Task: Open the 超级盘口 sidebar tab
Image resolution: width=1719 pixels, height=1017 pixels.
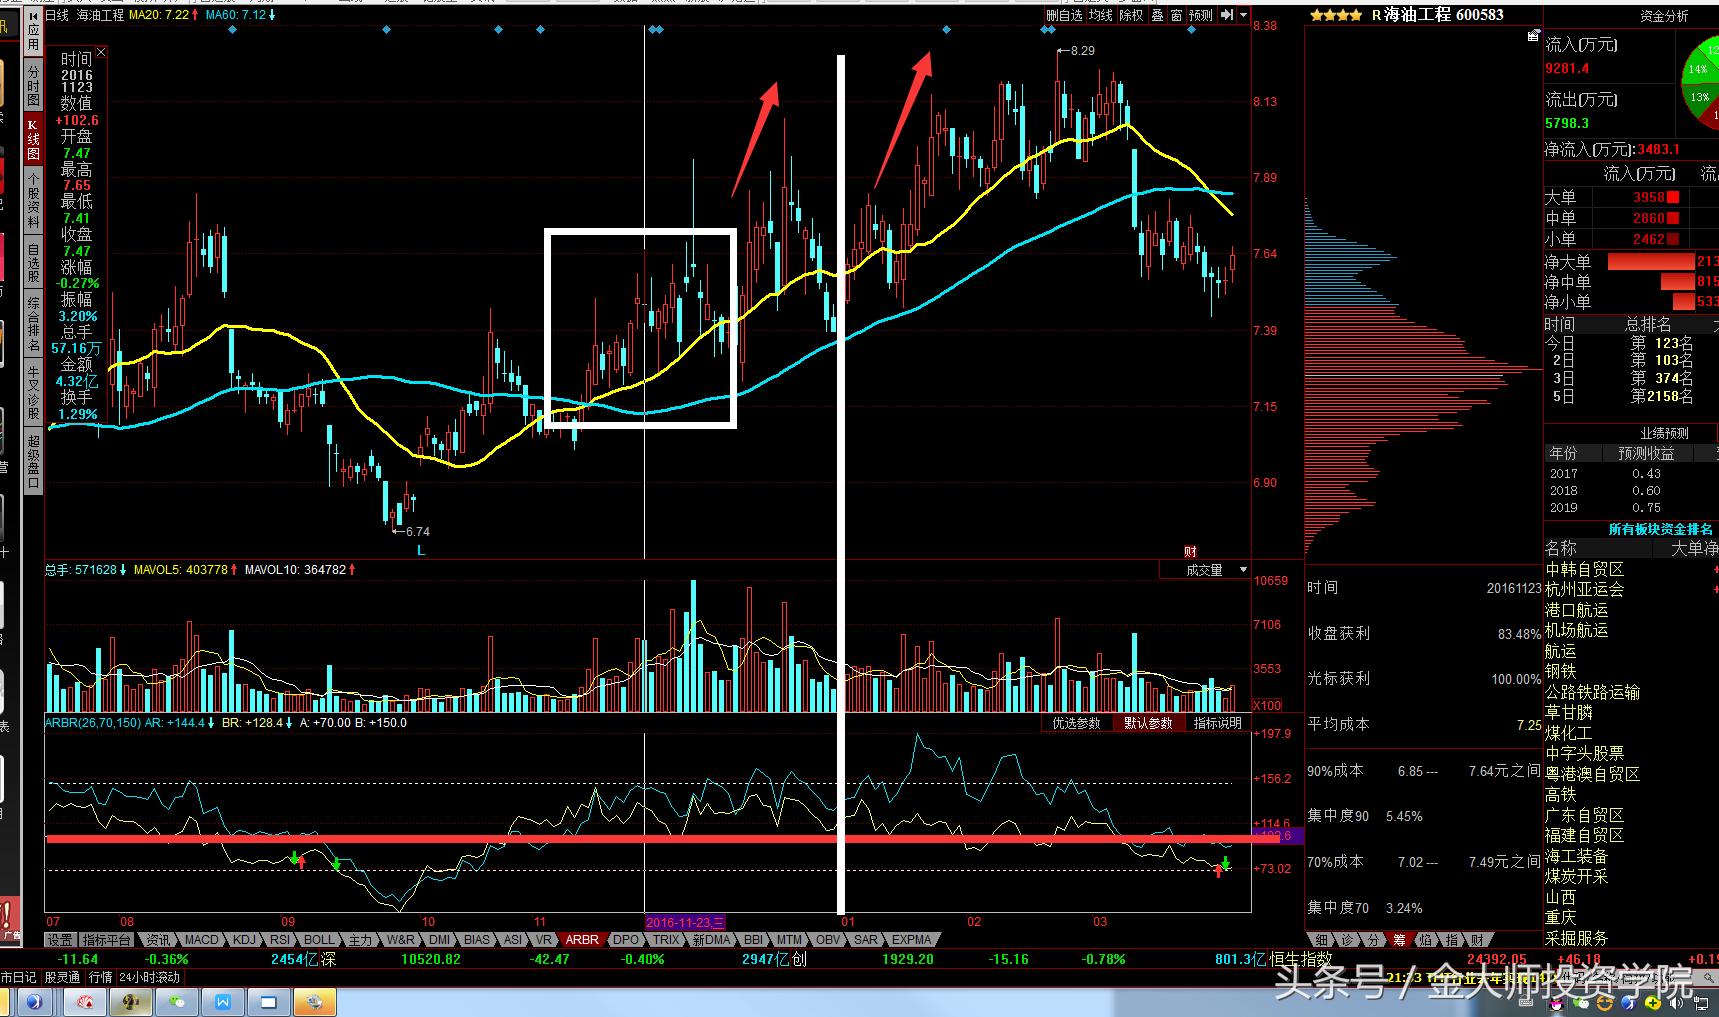Action: [x=33, y=462]
